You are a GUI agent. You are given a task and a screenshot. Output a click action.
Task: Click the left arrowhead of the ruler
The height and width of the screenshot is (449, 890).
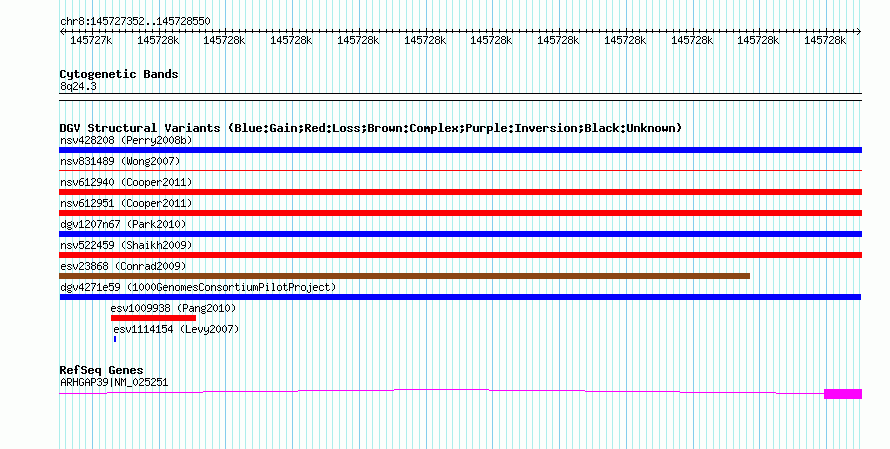(62, 32)
